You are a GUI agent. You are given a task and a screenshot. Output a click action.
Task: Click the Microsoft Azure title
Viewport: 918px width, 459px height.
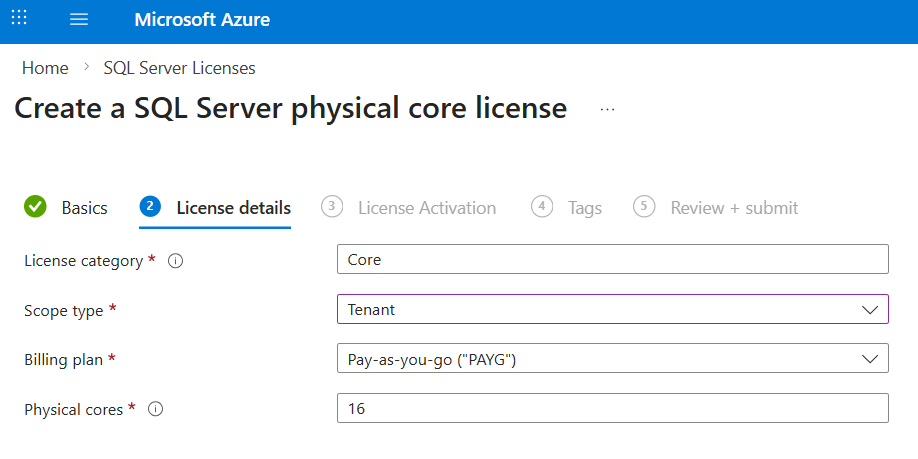(202, 19)
